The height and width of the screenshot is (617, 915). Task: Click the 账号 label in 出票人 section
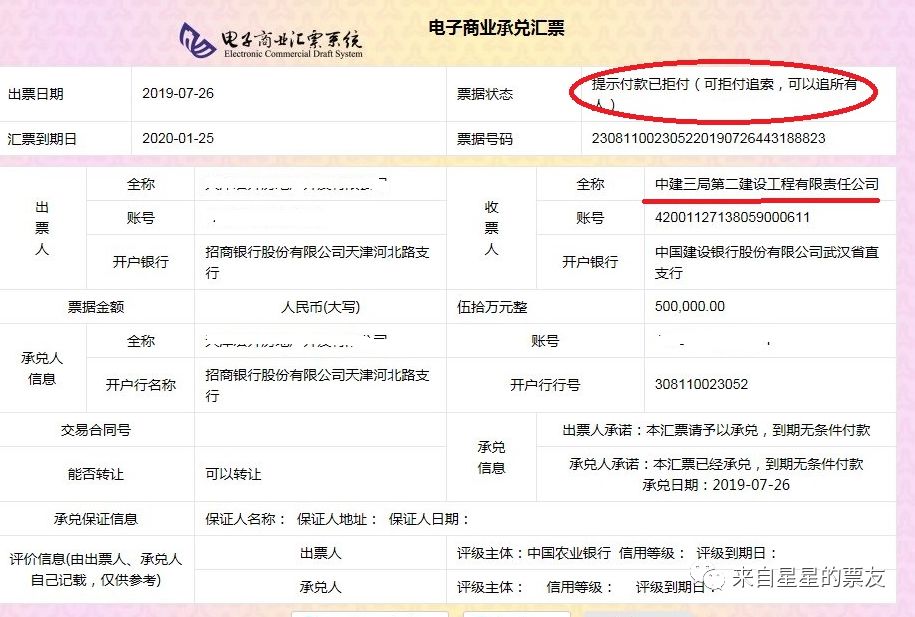[x=141, y=218]
